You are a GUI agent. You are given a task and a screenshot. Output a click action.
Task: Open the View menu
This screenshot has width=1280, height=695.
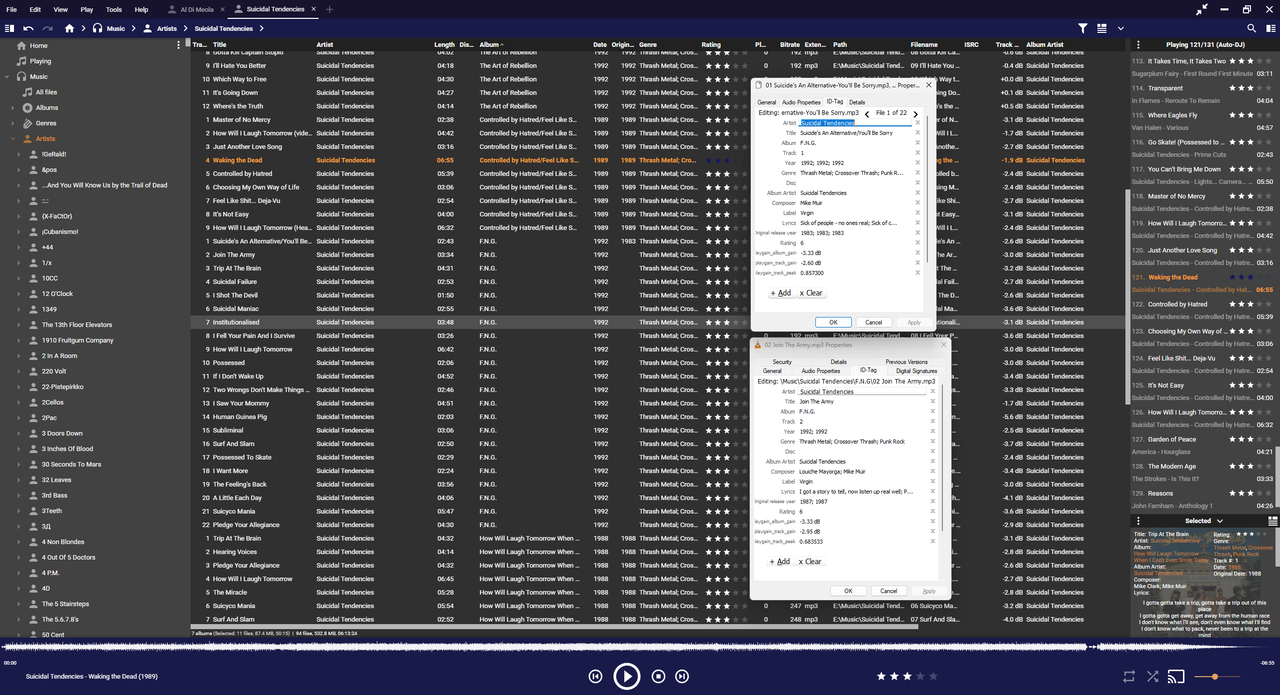(61, 9)
